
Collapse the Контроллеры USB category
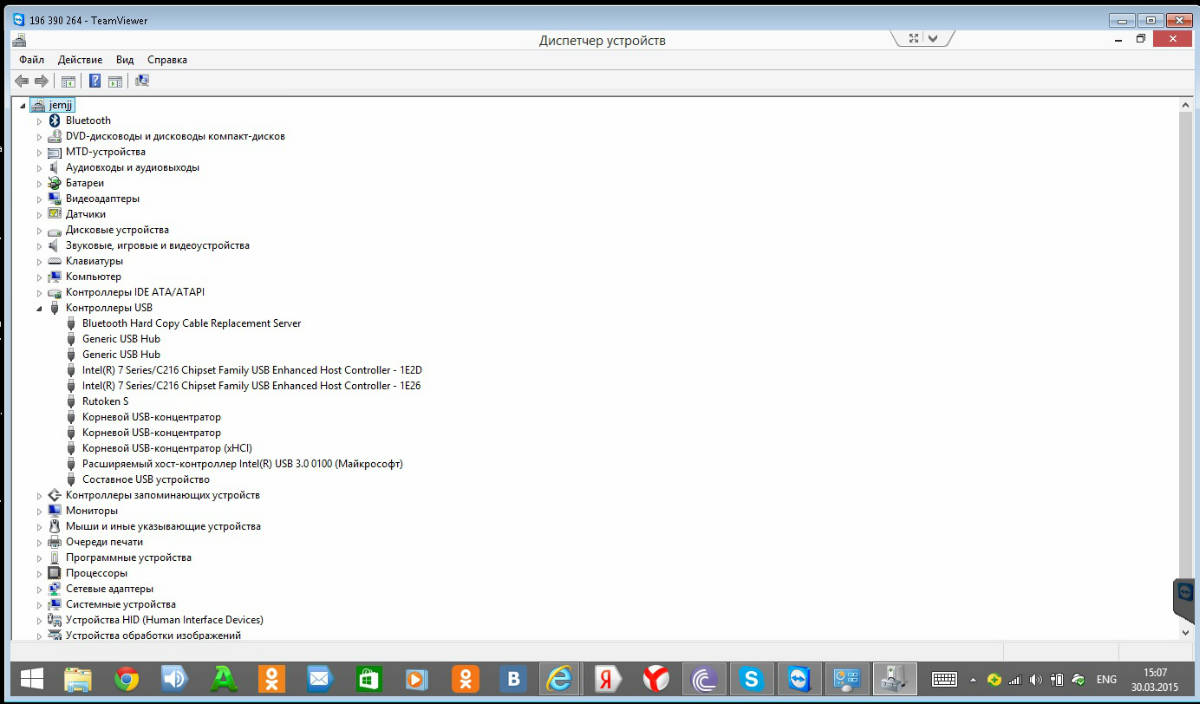(x=40, y=308)
